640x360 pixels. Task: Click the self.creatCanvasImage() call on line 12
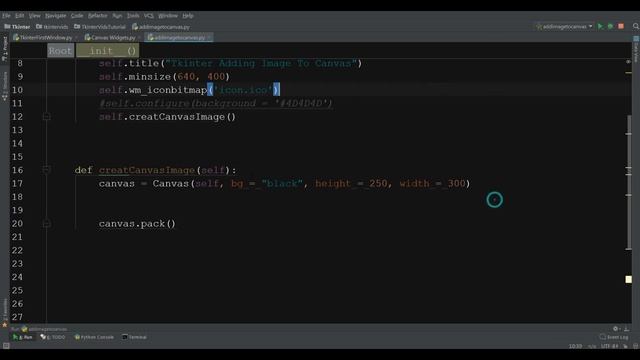tap(167, 117)
